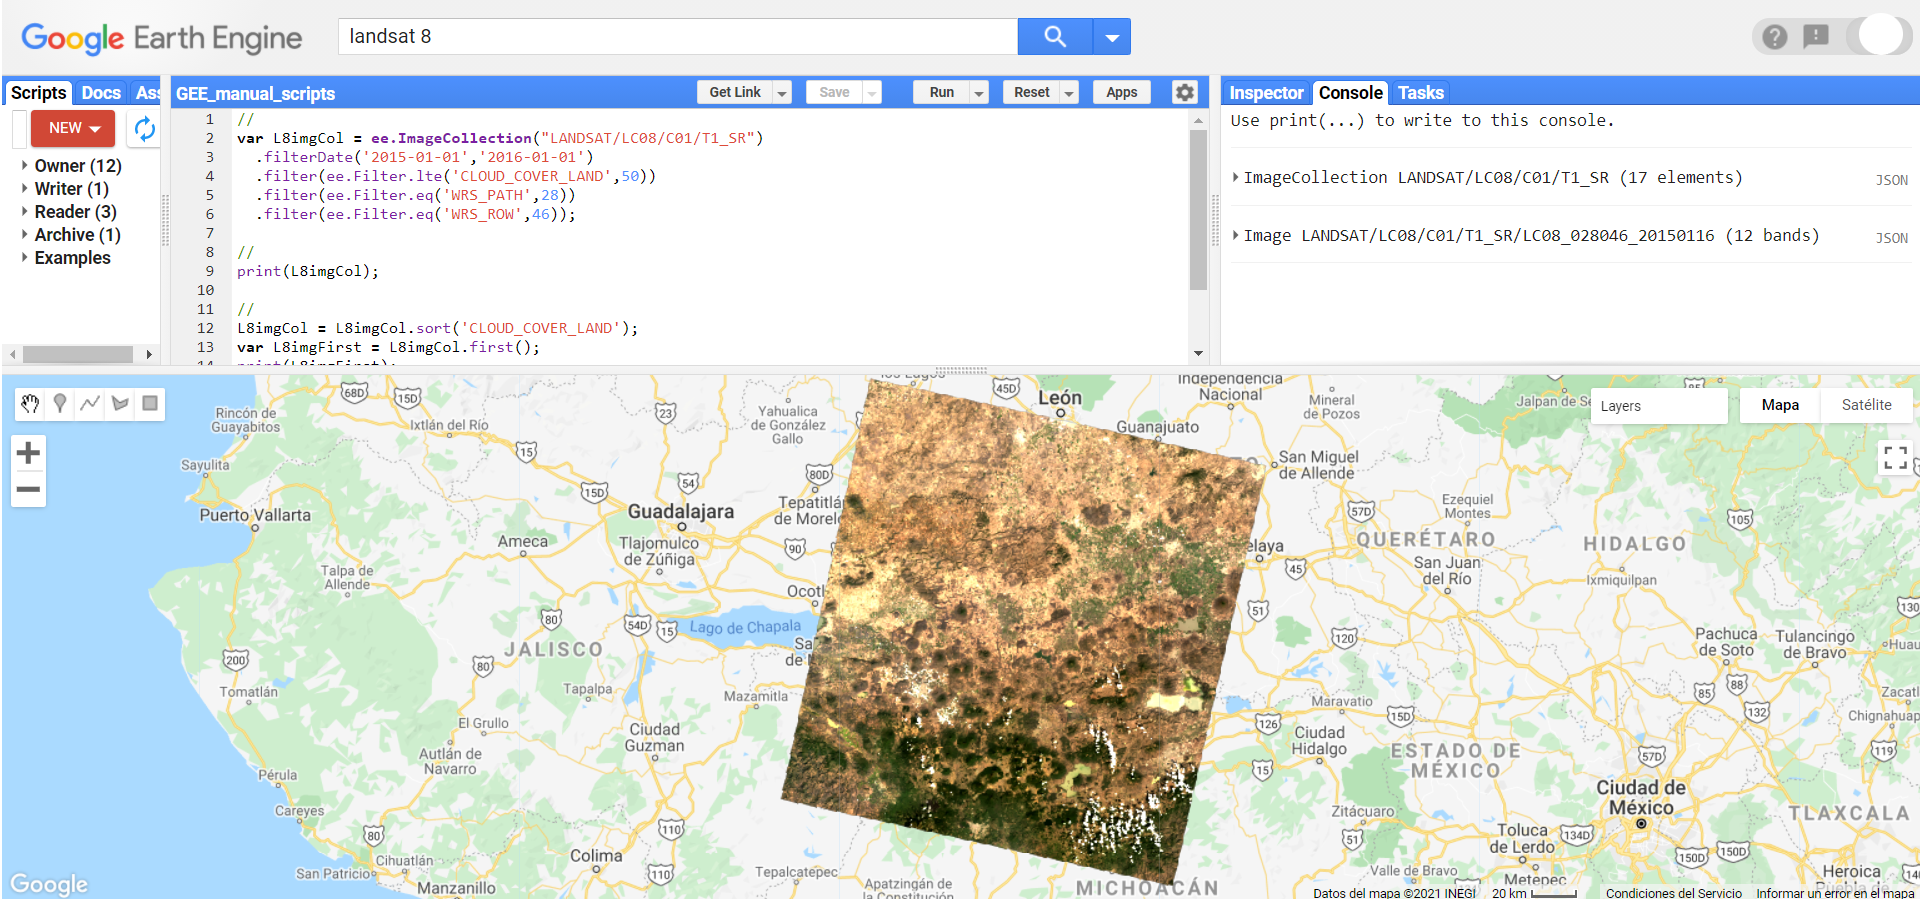Click the Apps button
The image size is (1920, 899).
click(x=1122, y=92)
